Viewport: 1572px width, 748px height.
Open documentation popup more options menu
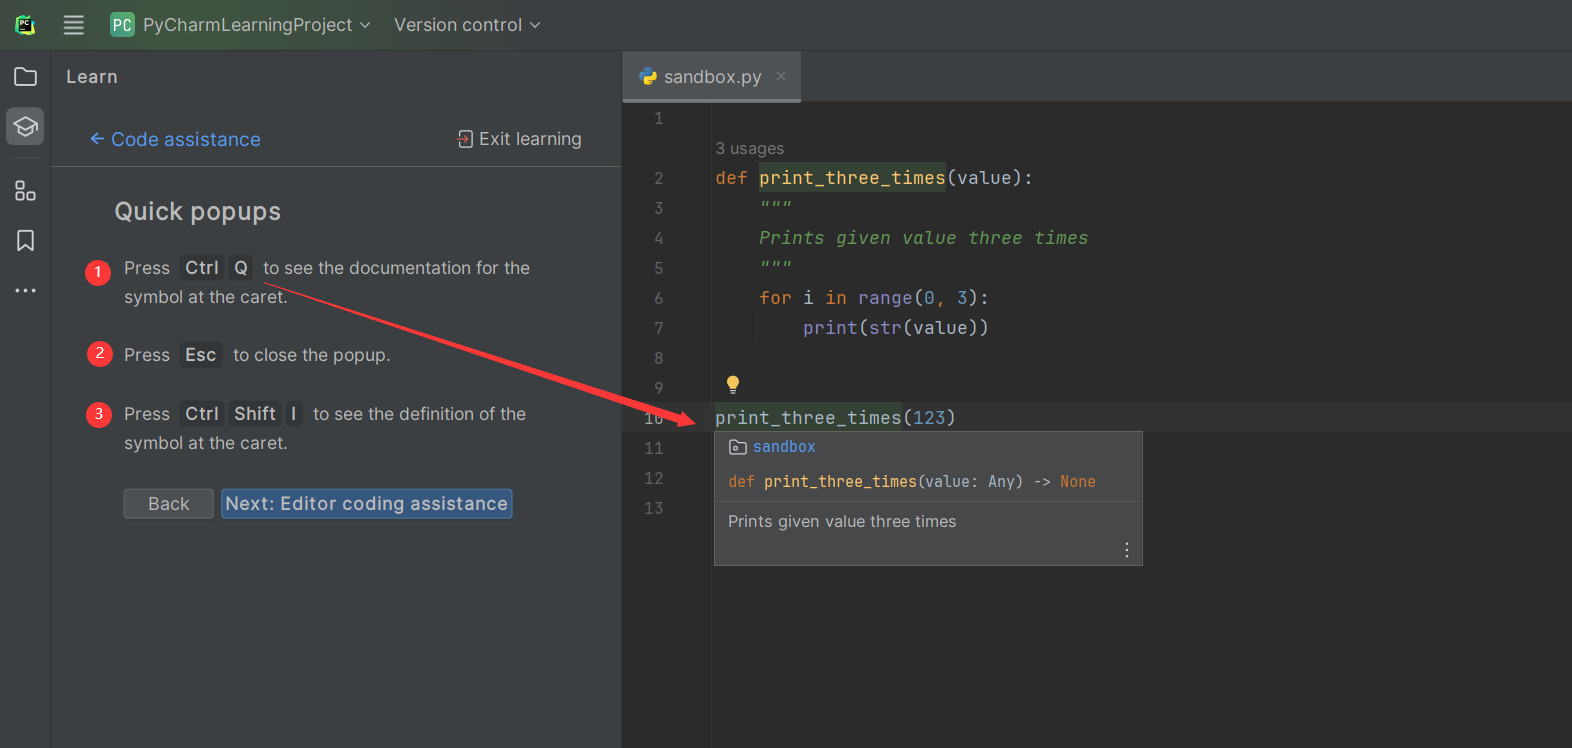click(x=1126, y=550)
